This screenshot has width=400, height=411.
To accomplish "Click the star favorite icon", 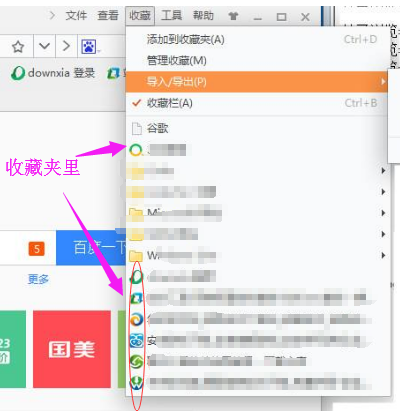I will click(x=18, y=46).
